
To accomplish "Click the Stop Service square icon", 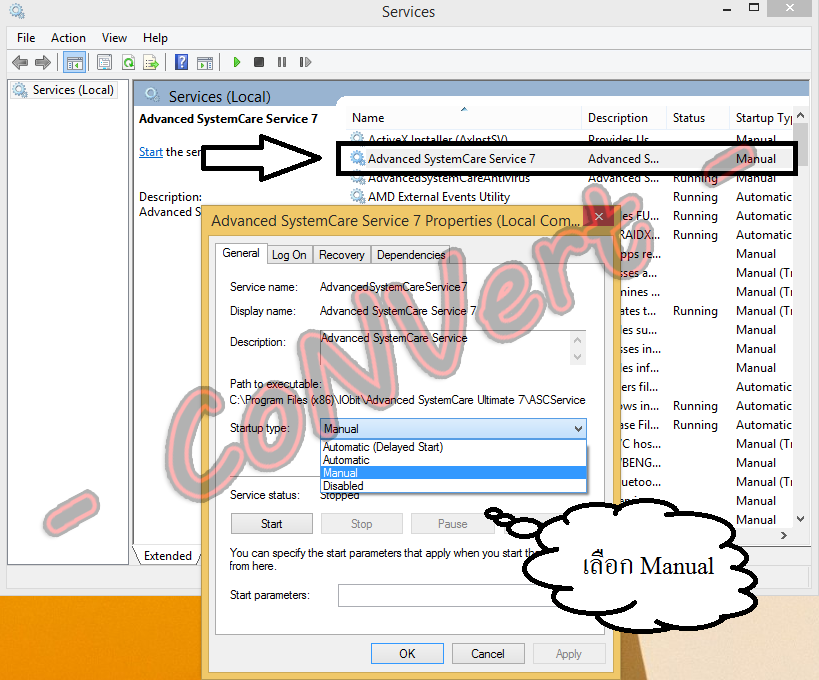I will pos(259,62).
